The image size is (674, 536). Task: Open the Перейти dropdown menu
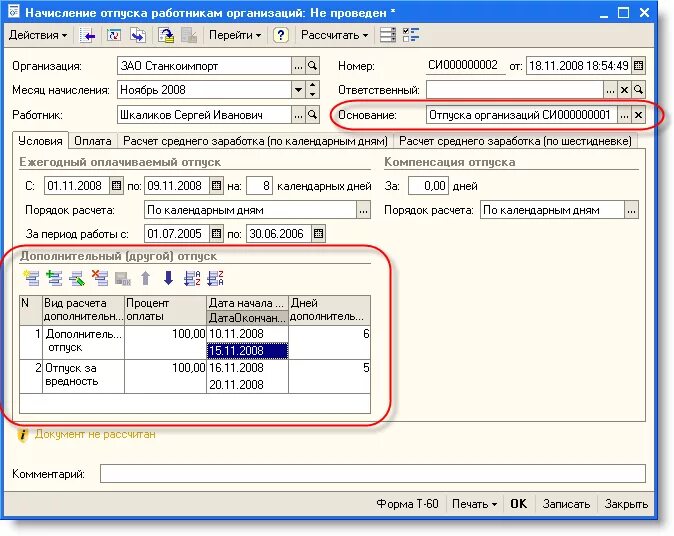tap(235, 35)
